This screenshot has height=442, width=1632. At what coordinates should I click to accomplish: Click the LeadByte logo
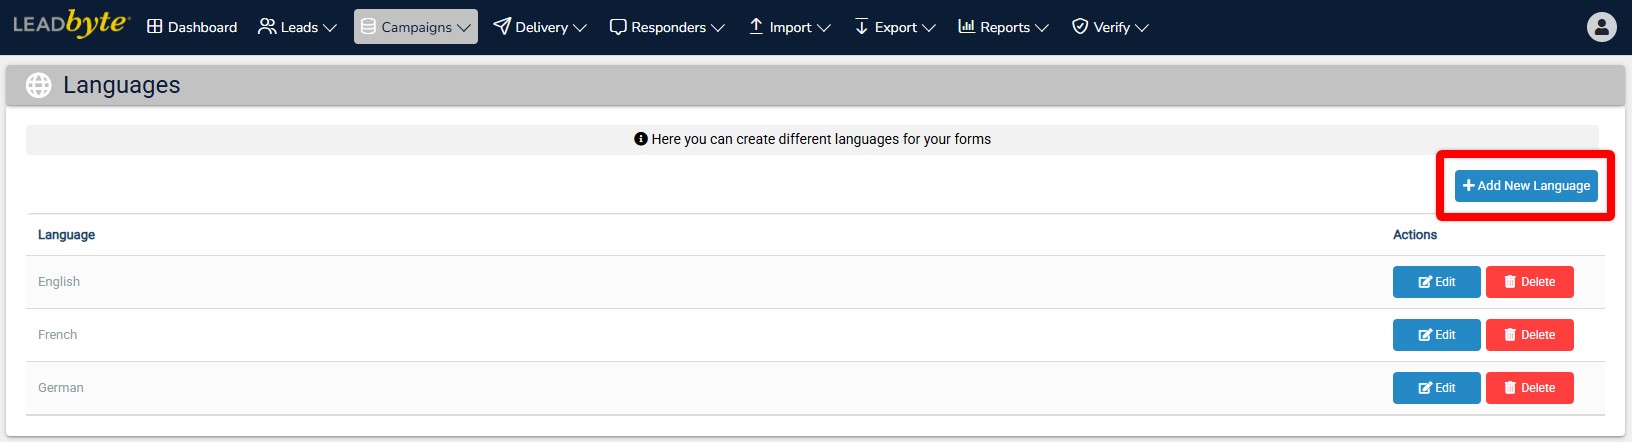[x=71, y=24]
